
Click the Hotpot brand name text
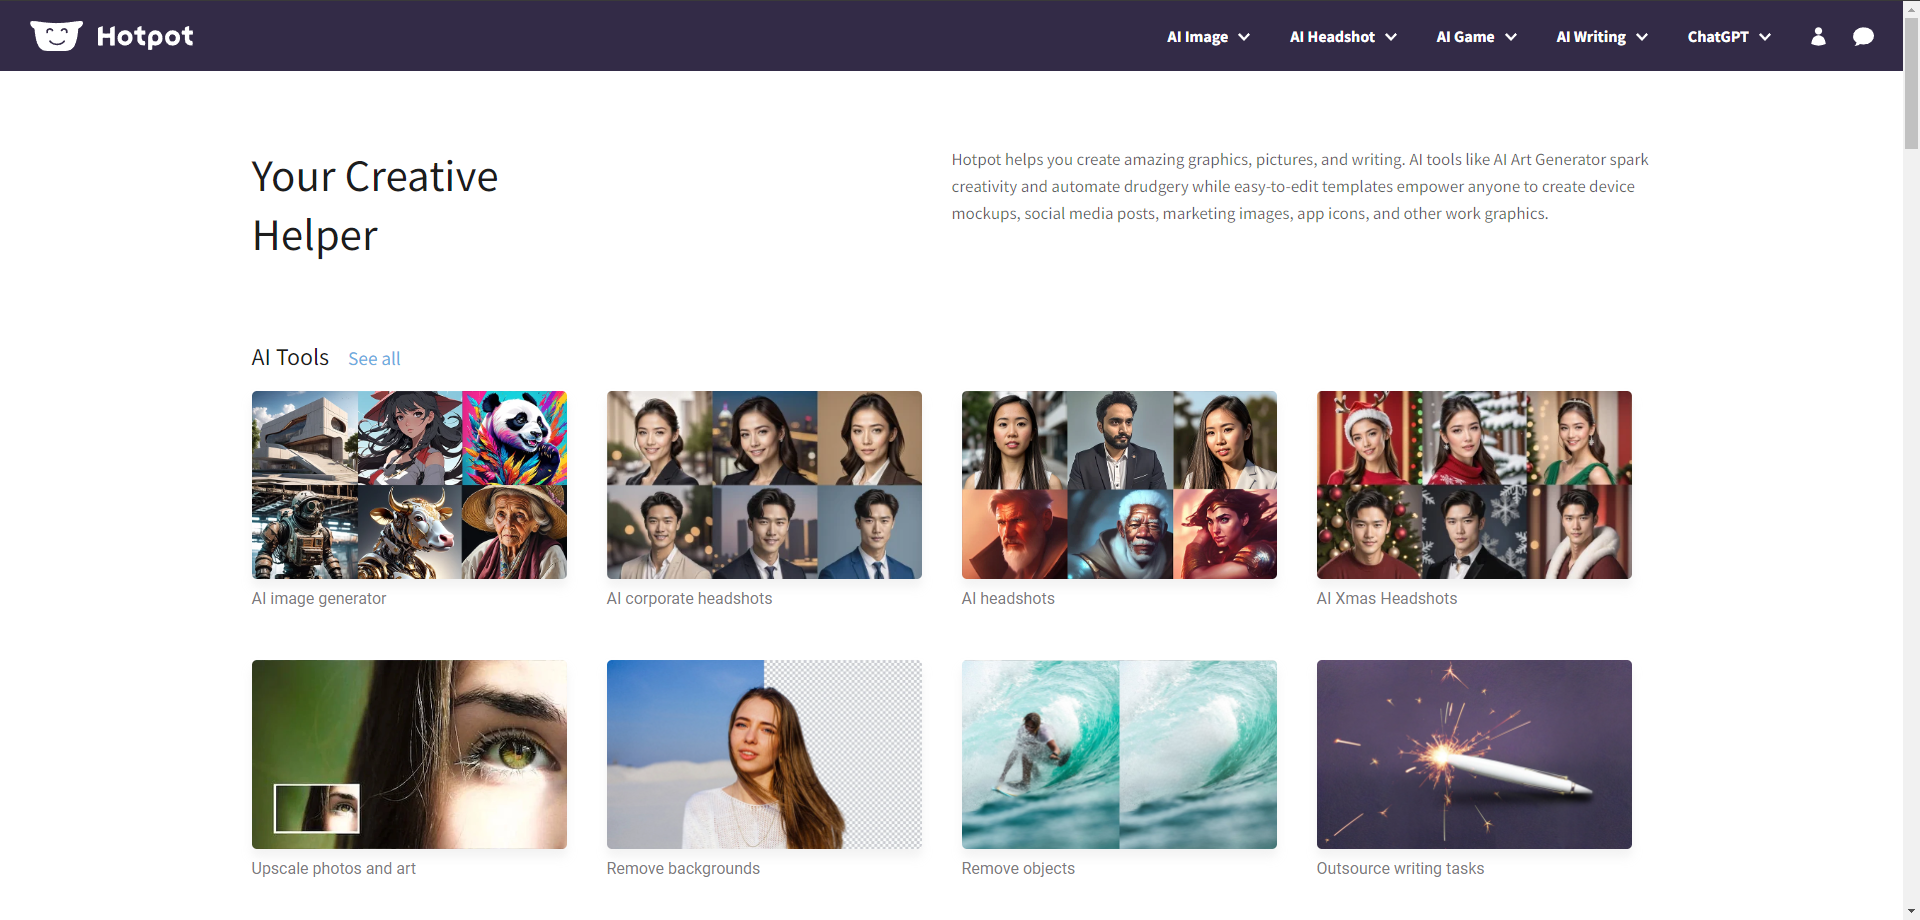[x=145, y=37]
